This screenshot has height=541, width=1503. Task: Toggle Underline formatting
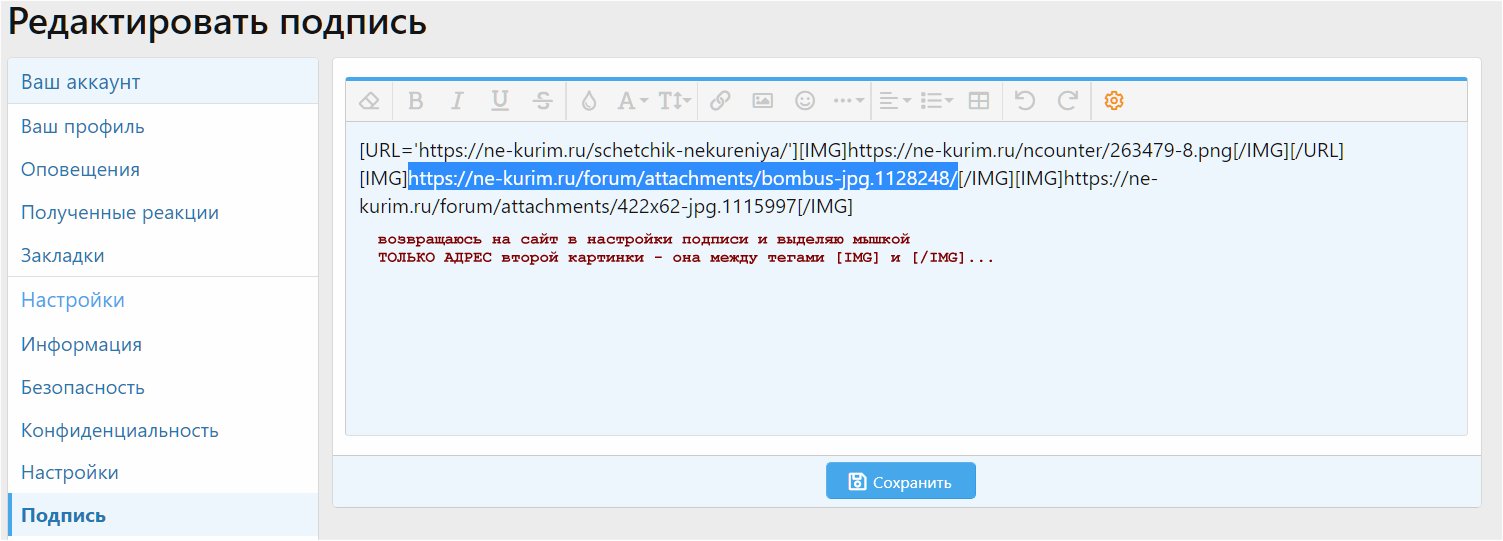(x=500, y=100)
